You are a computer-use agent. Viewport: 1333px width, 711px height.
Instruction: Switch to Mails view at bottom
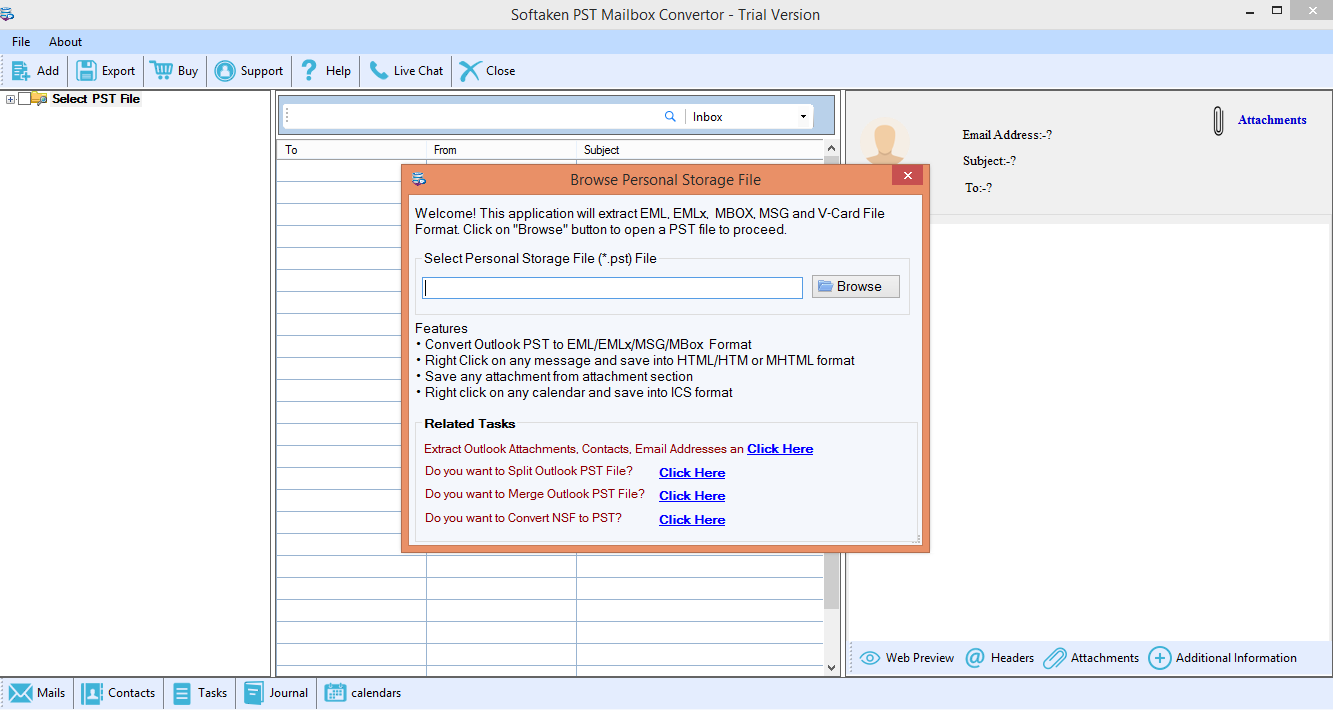[37, 693]
